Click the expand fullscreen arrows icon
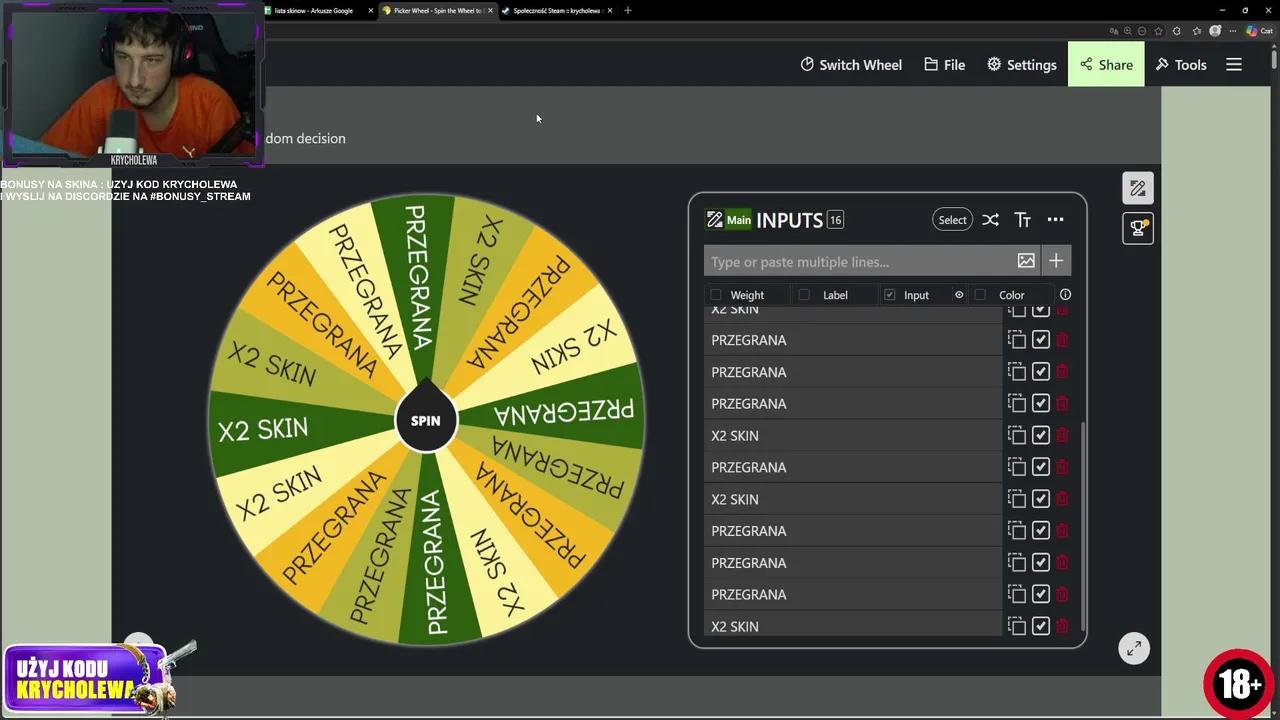1280x720 pixels. click(1134, 649)
